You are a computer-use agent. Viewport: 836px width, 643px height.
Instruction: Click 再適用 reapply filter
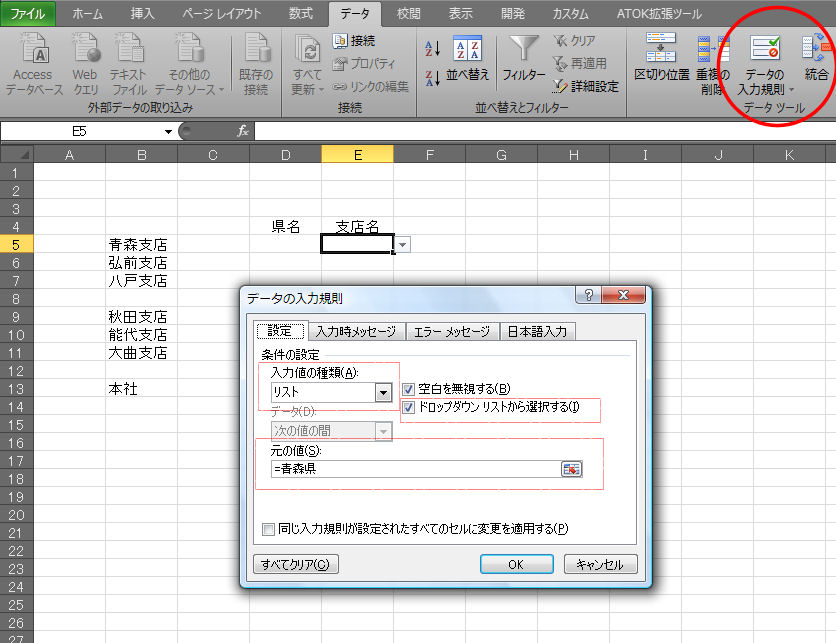pyautogui.click(x=580, y=63)
